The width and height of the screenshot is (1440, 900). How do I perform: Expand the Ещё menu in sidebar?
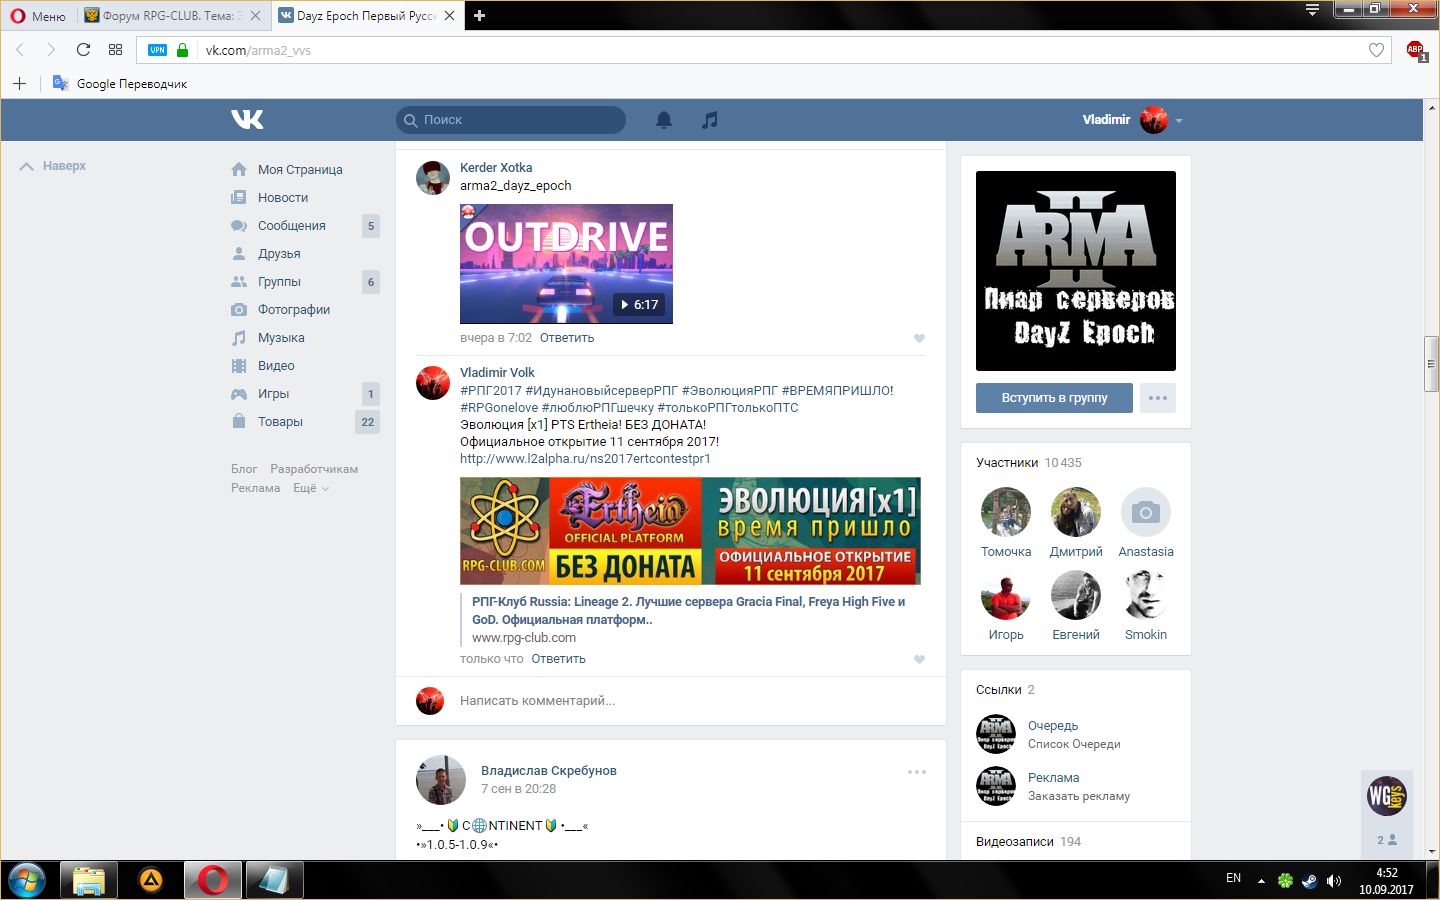(x=311, y=488)
